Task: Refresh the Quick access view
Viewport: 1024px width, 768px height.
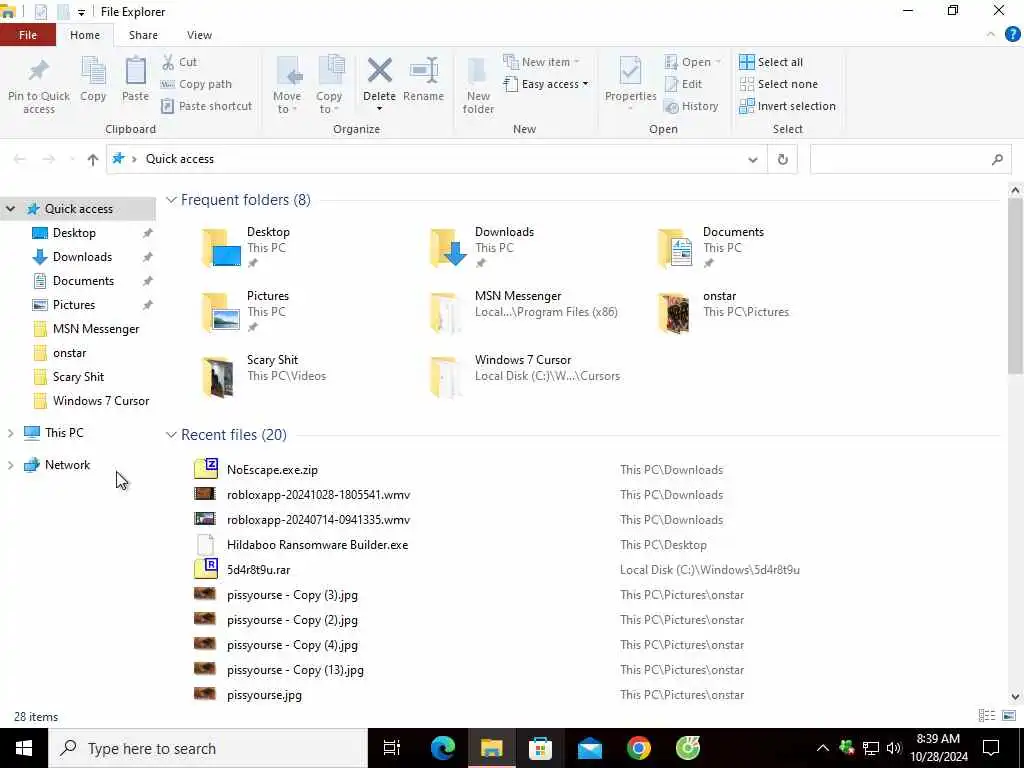Action: pos(782,159)
